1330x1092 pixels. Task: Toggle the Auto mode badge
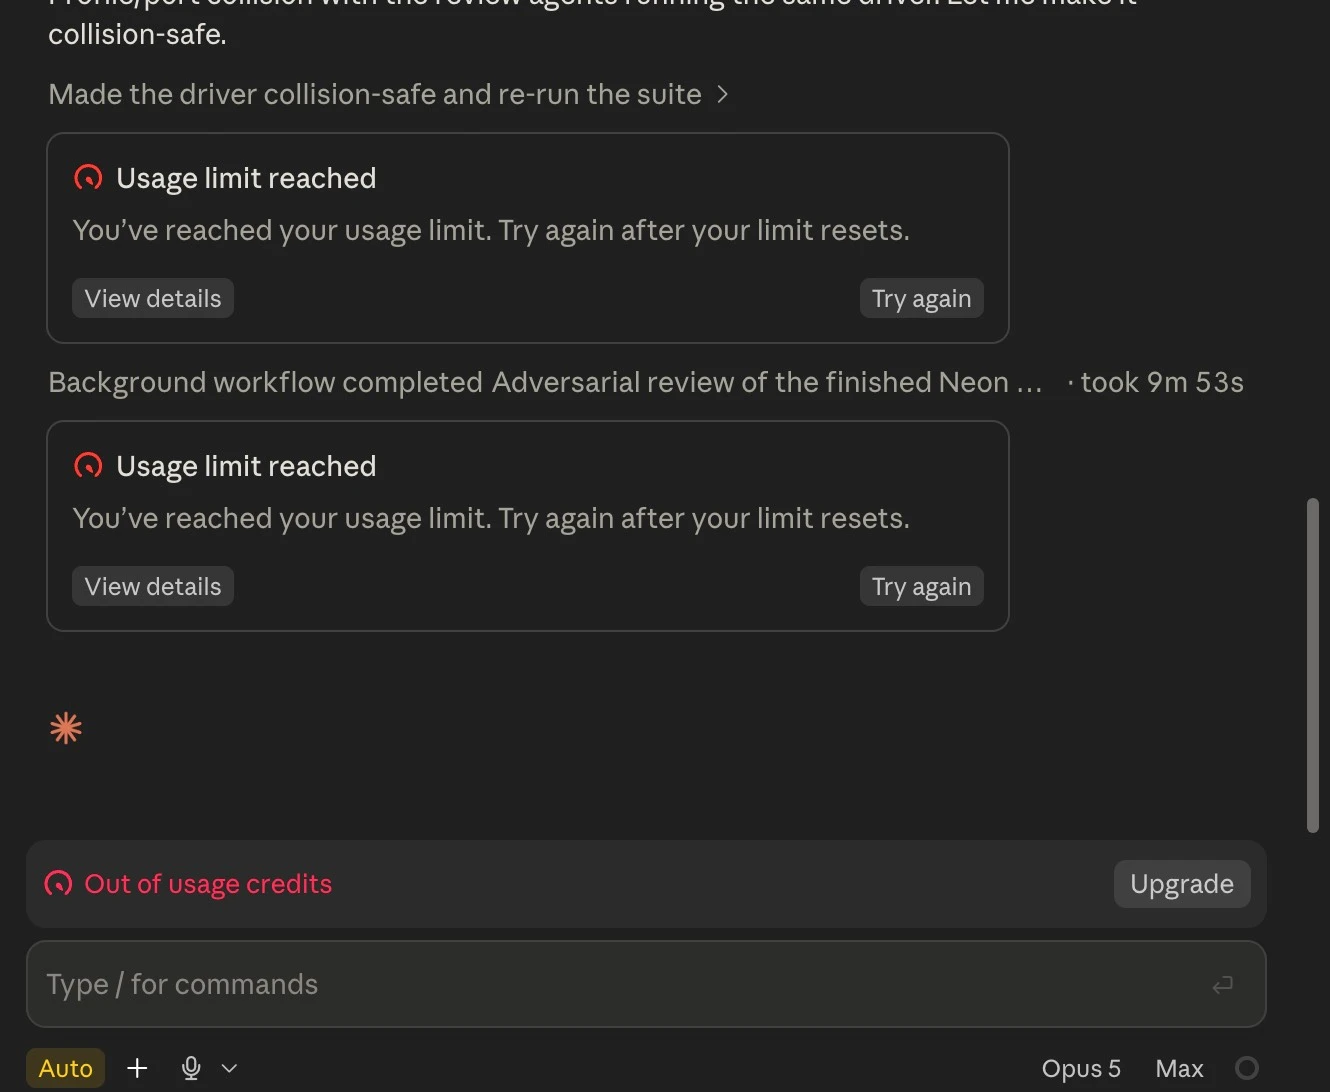(x=65, y=1068)
